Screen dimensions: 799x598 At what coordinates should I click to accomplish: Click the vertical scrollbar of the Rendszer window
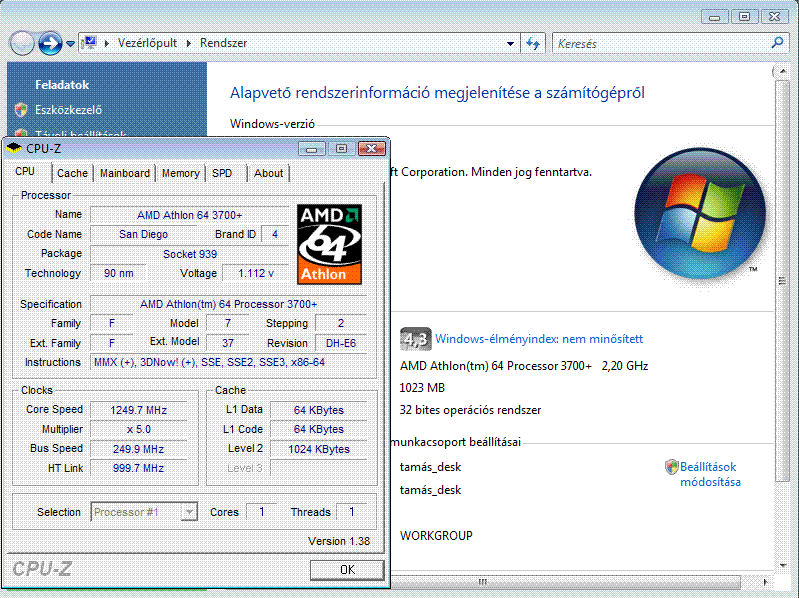click(x=782, y=280)
